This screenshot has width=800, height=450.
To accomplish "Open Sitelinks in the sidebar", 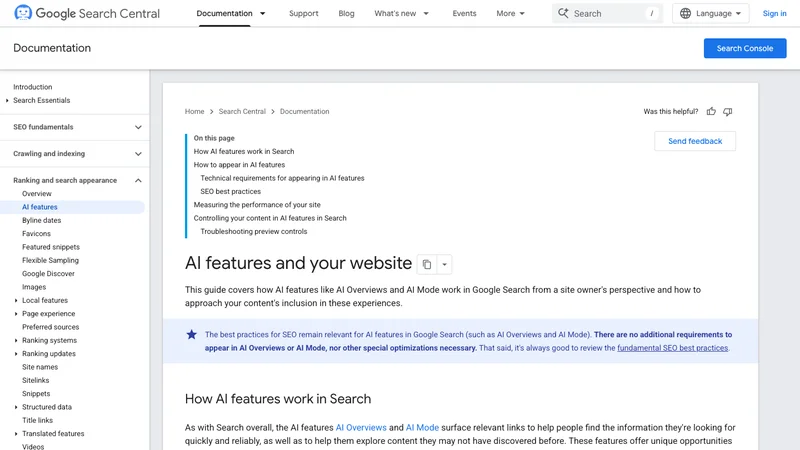I will tap(36, 380).
